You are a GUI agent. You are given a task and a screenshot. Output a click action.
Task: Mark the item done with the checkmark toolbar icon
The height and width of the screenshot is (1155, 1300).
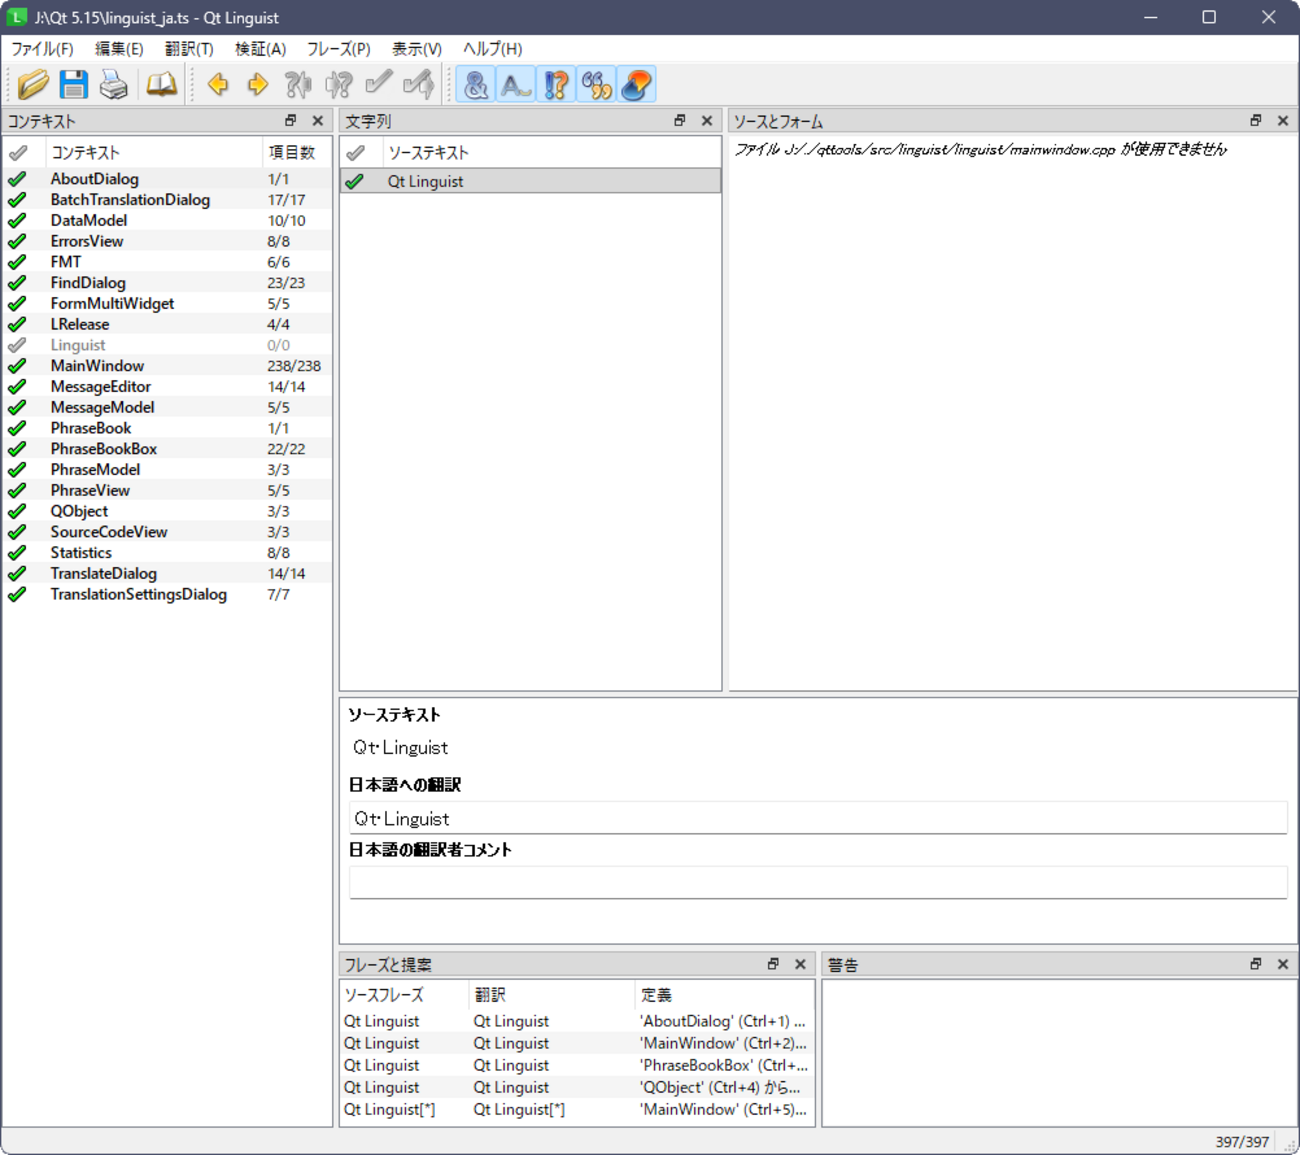pyautogui.click(x=378, y=85)
